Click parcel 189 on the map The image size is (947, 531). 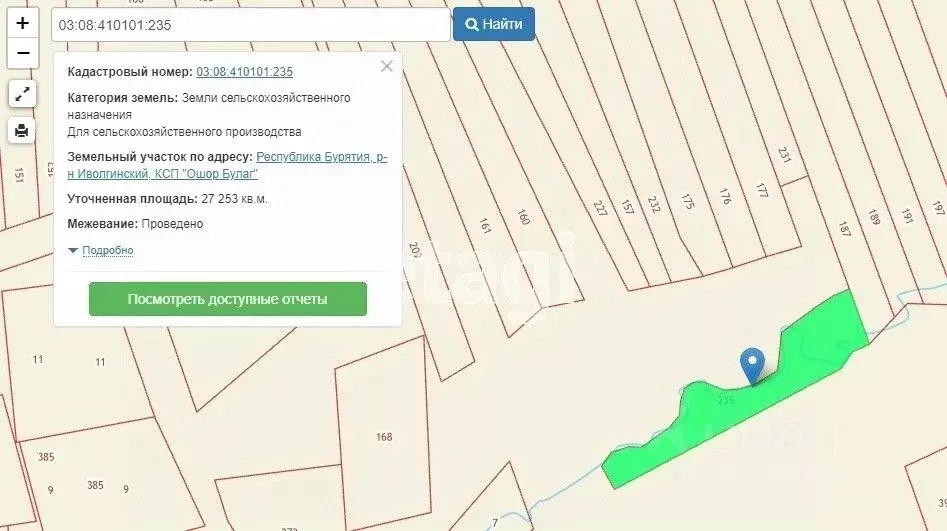tap(874, 217)
